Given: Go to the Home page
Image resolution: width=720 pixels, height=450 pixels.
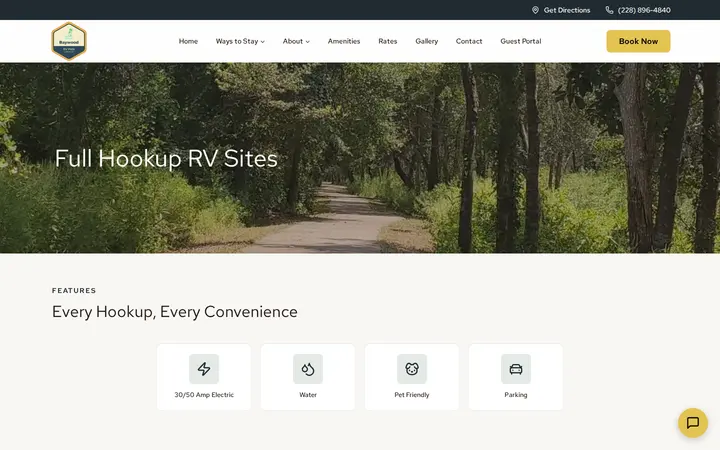Looking at the screenshot, I should coord(188,41).
